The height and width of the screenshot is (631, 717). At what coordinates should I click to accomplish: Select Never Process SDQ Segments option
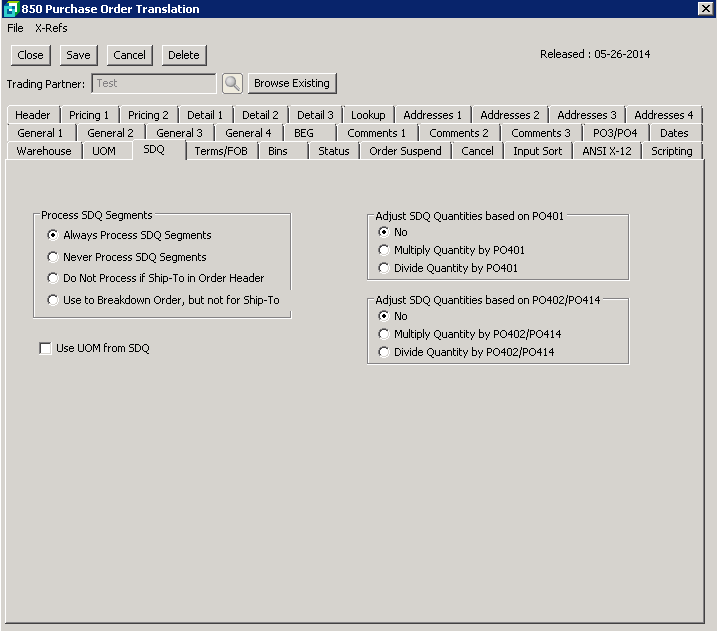53,257
